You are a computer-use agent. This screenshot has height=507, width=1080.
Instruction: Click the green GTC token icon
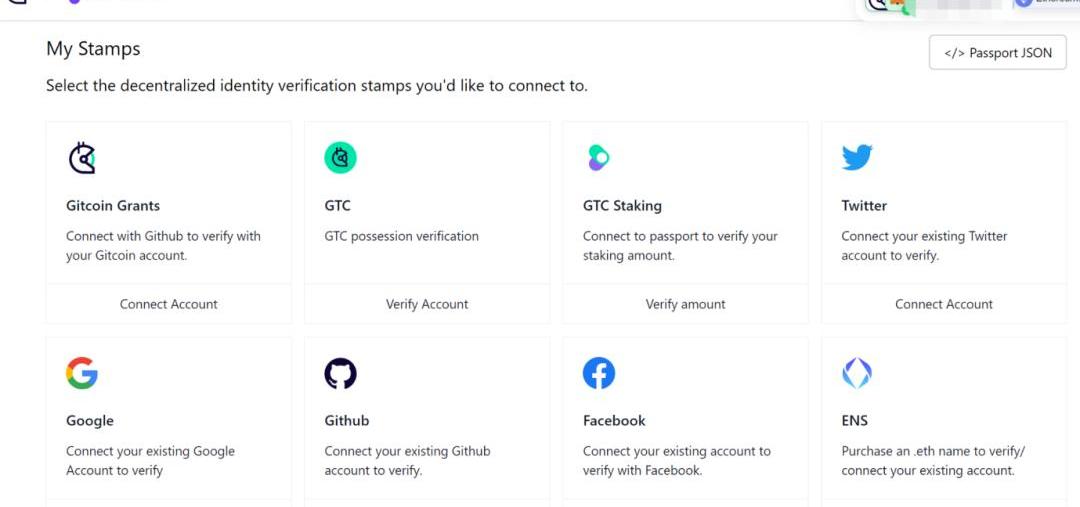(x=340, y=158)
